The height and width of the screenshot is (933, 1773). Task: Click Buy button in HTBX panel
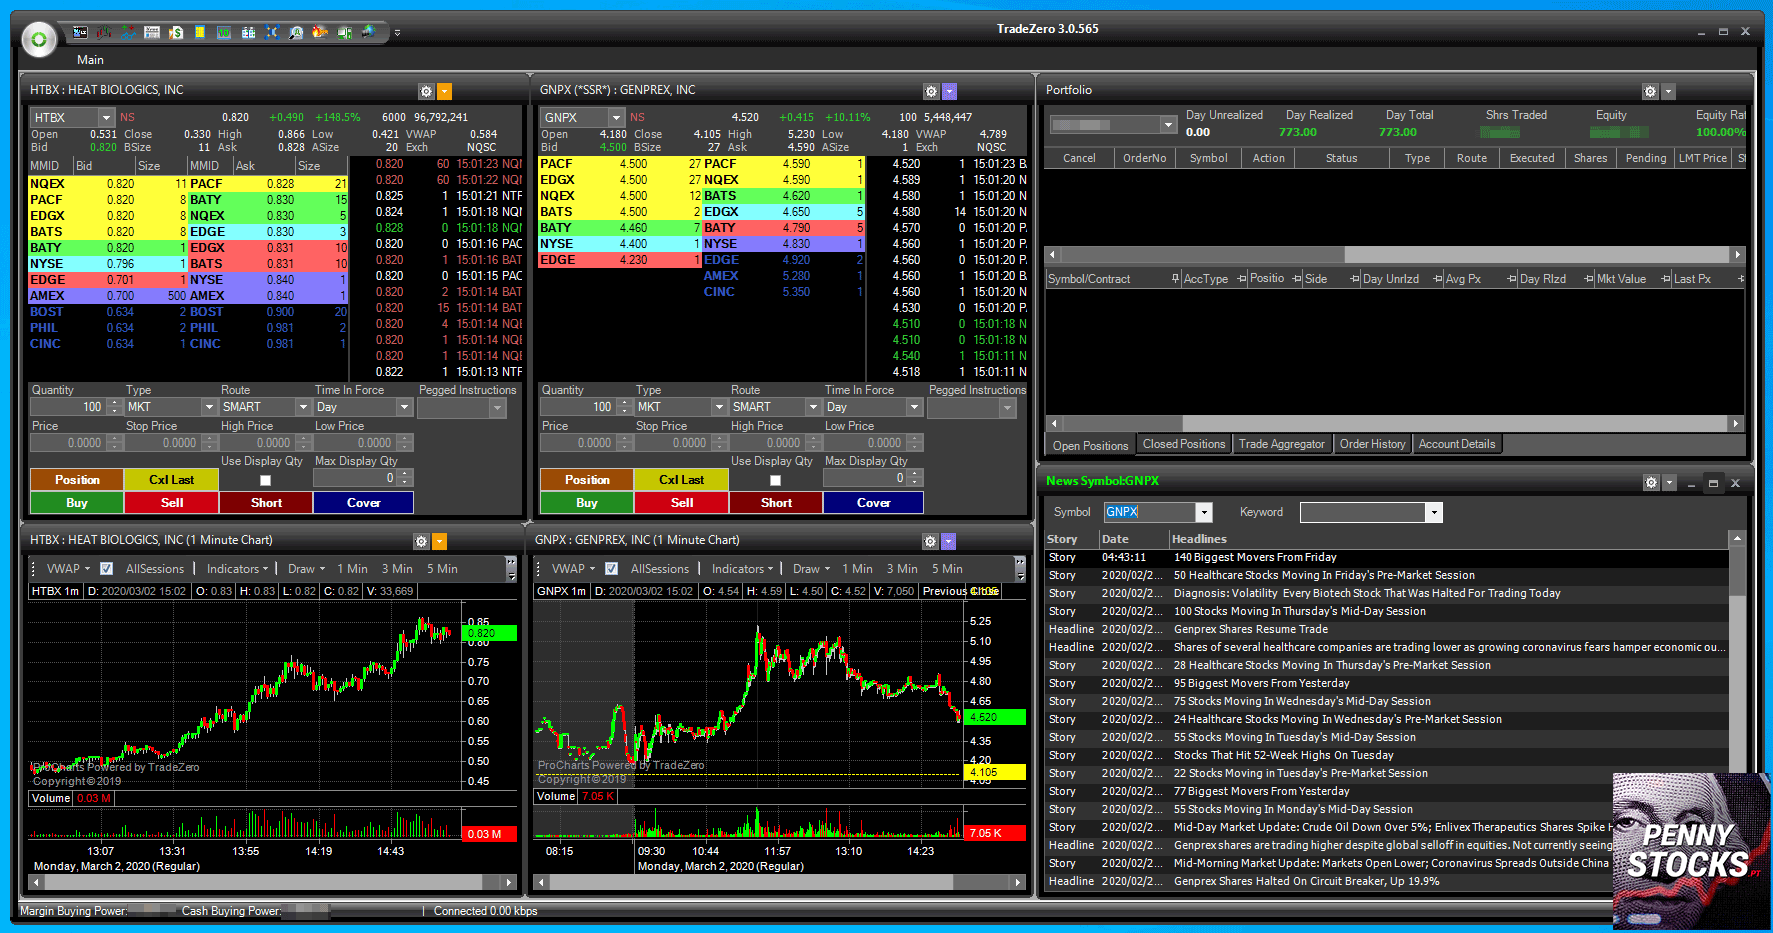point(77,503)
